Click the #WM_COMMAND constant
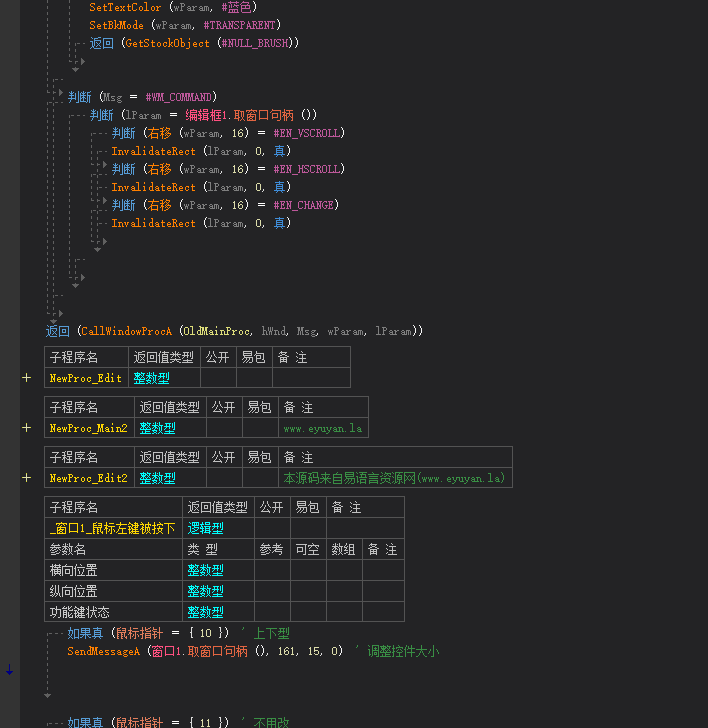 point(178,97)
